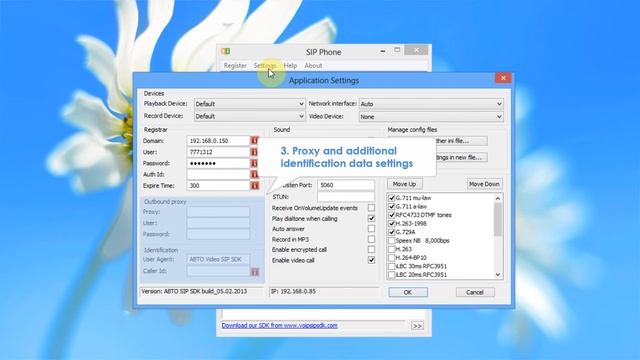
Task: Open Download our SDK link
Action: coord(280,325)
